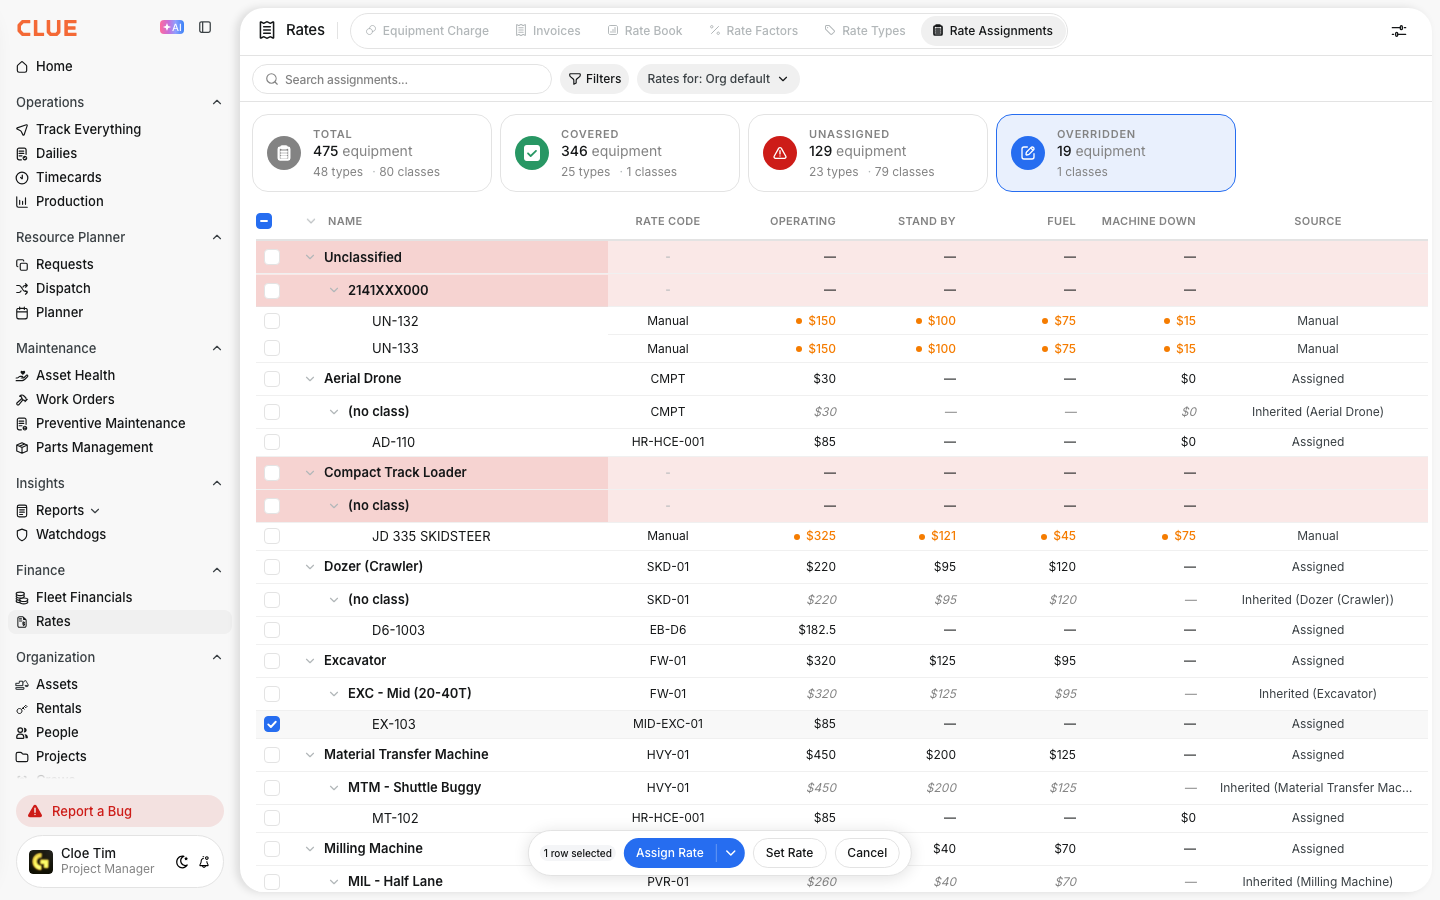Viewport: 1440px width, 900px height.
Task: Open Asset Health in Maintenance
Action: [76, 375]
